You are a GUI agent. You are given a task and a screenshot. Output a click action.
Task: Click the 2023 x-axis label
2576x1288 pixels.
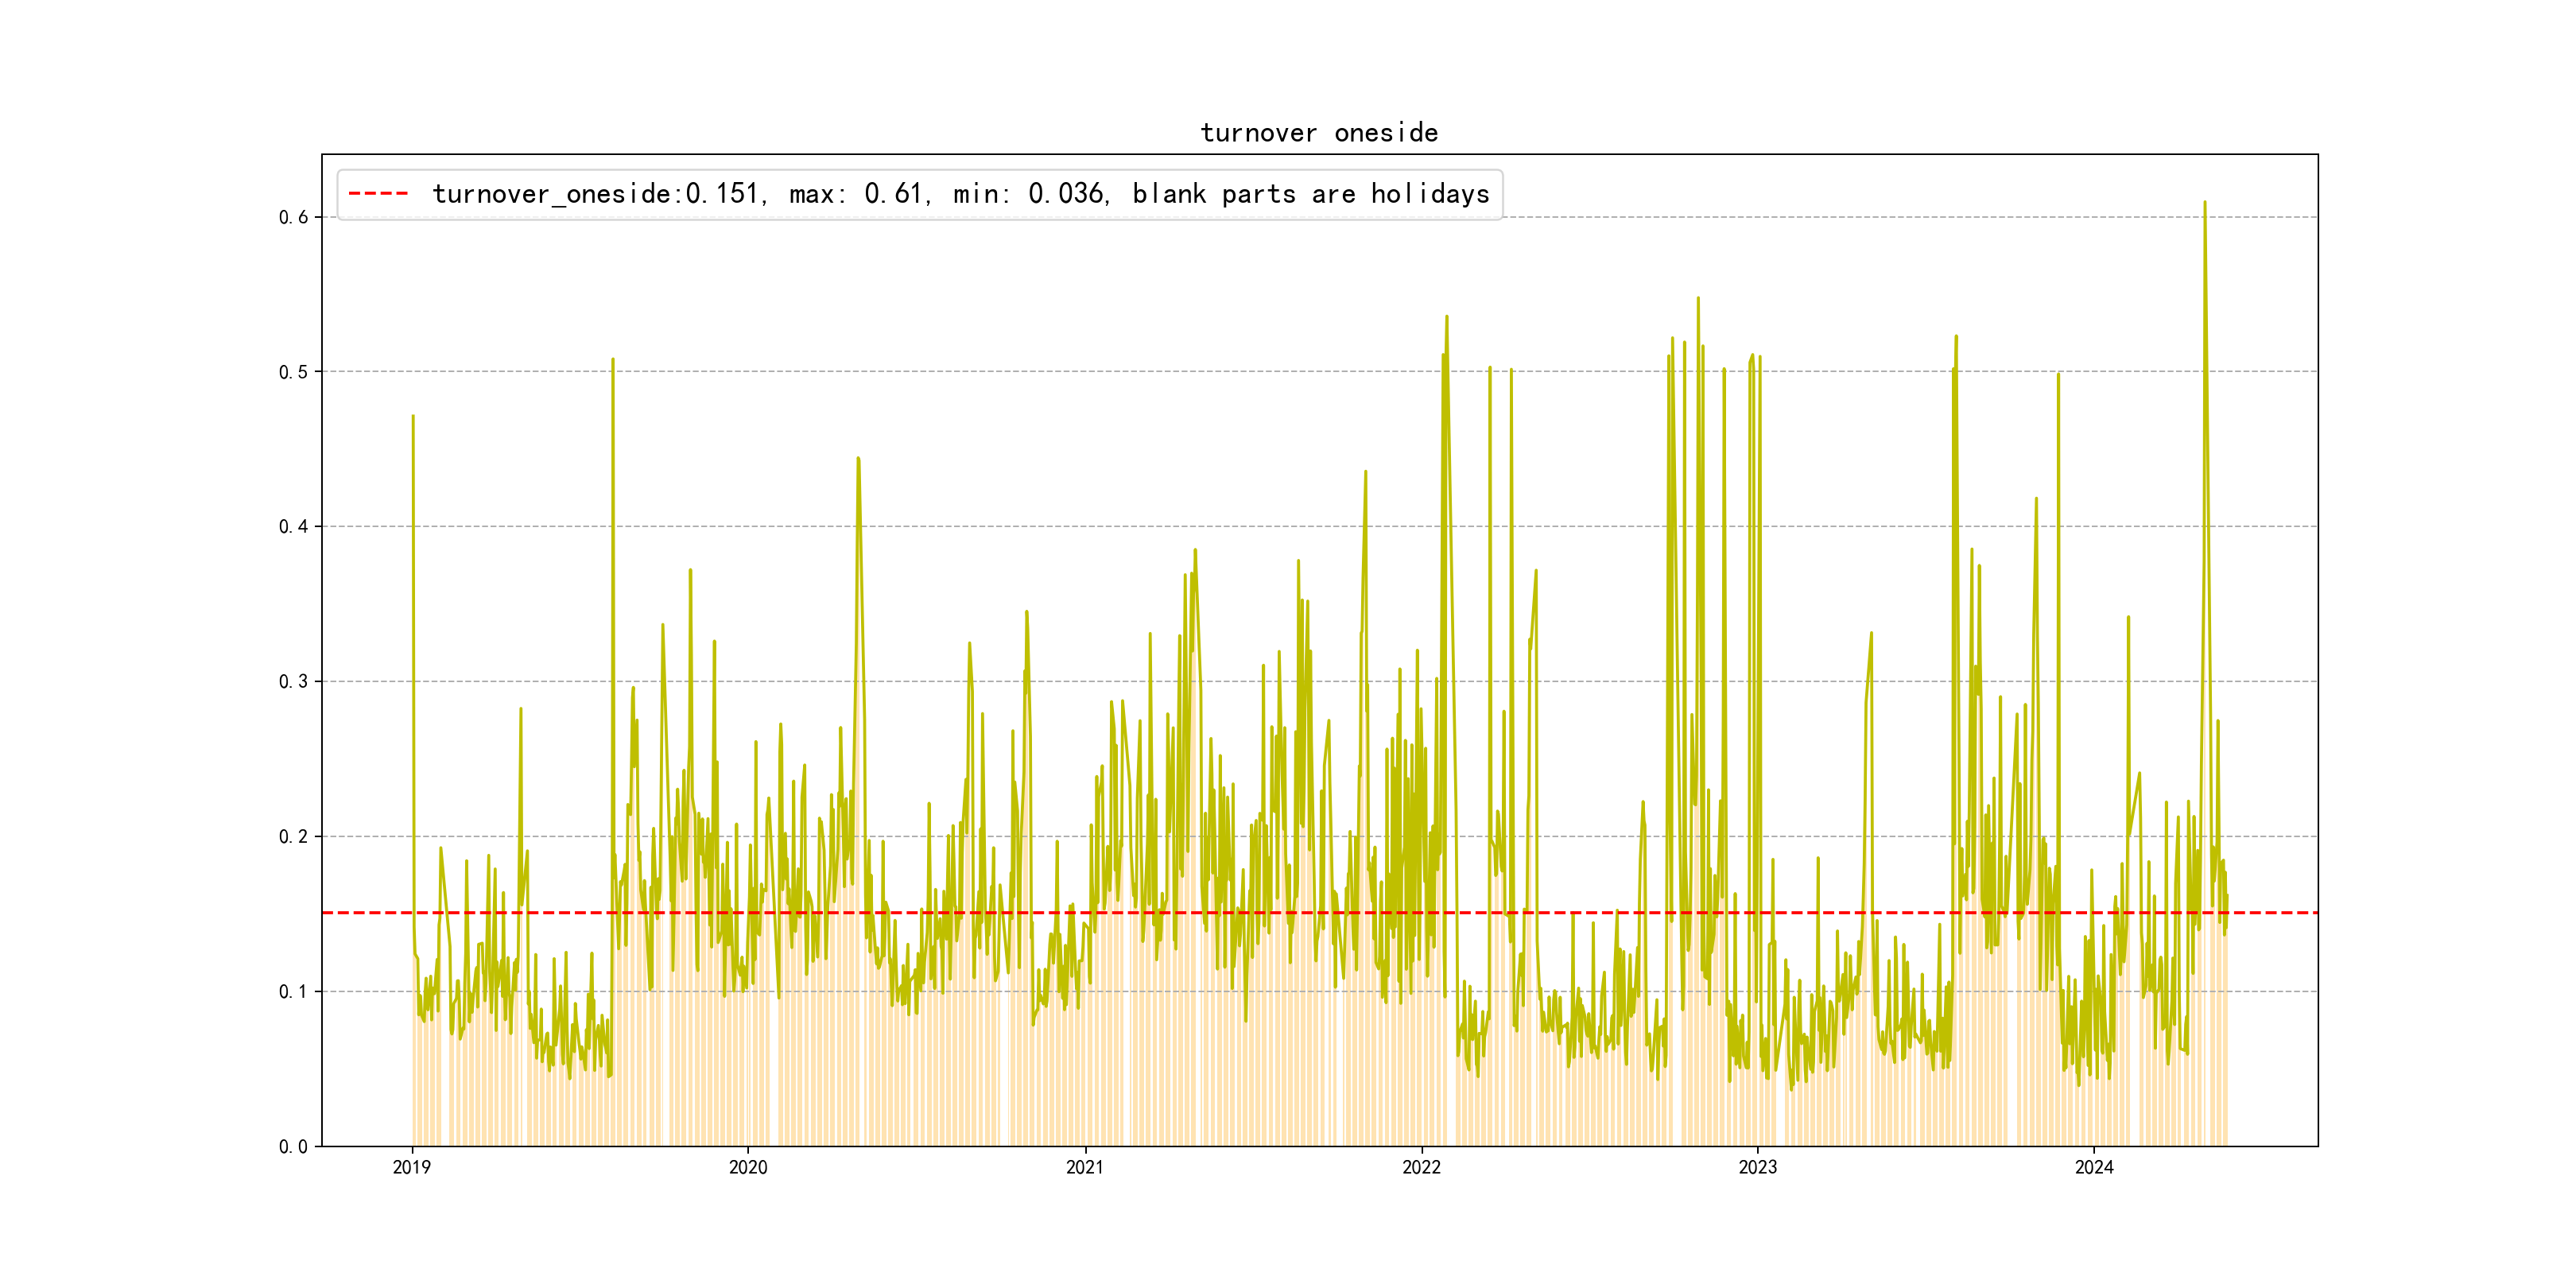pyautogui.click(x=1758, y=1168)
